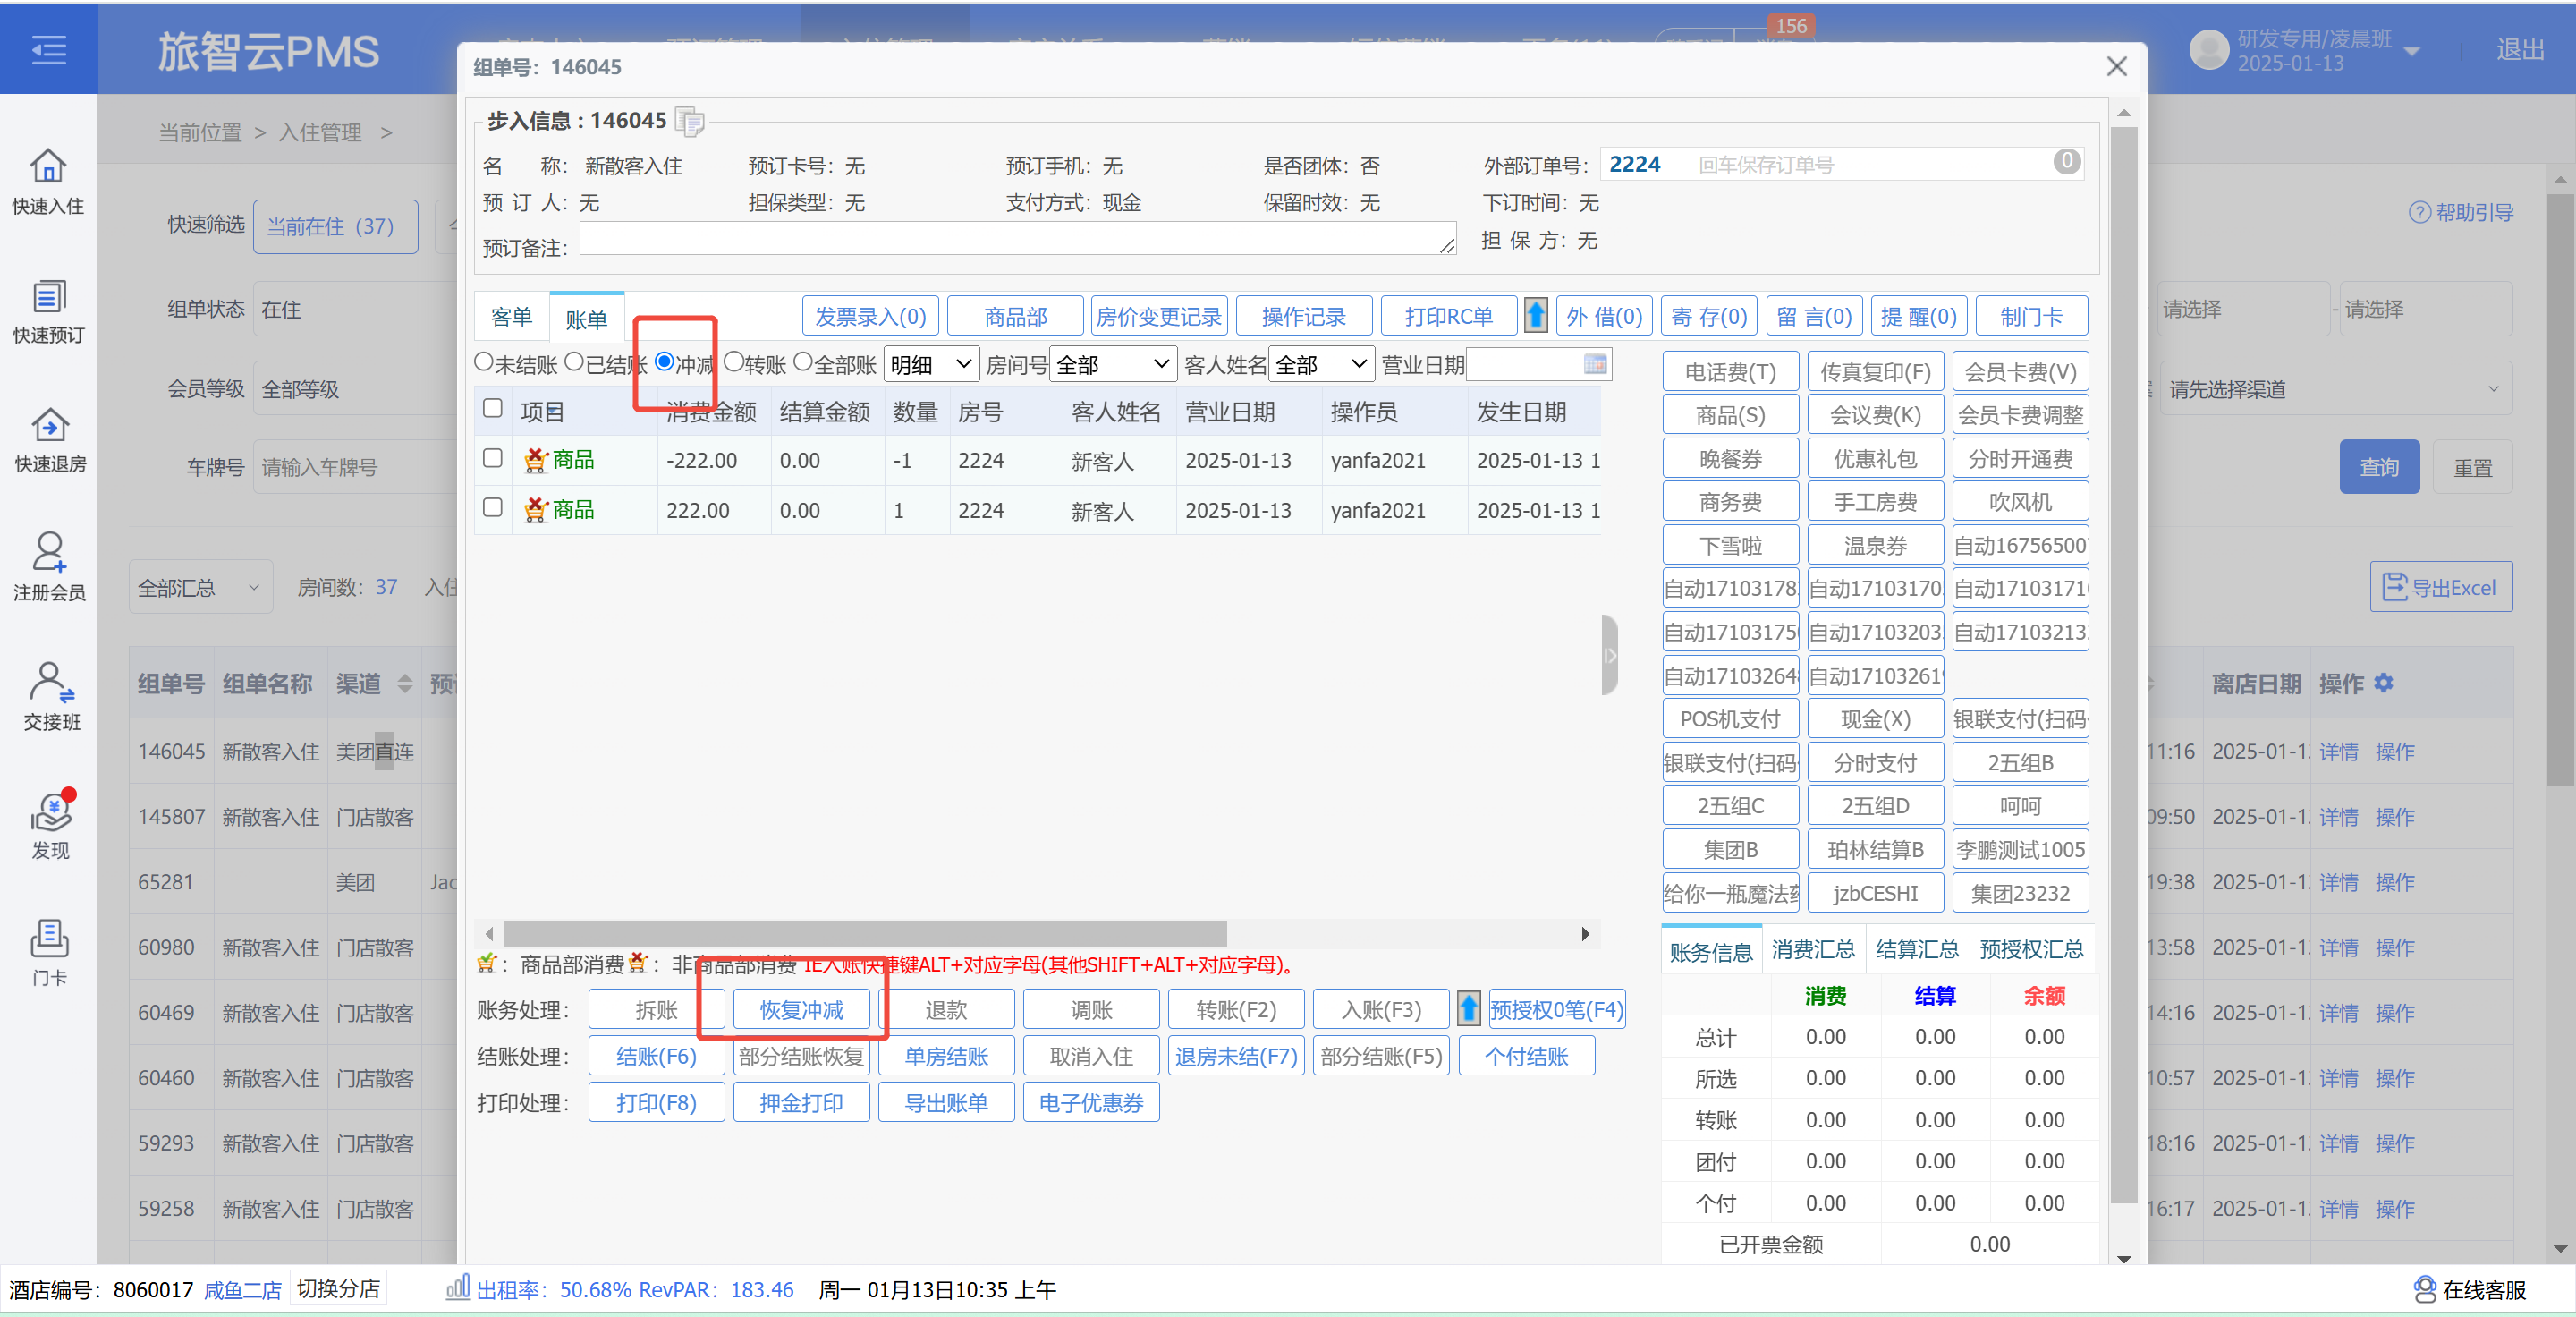
Task: Click 查询 button behind dialog
Action: tap(2378, 467)
